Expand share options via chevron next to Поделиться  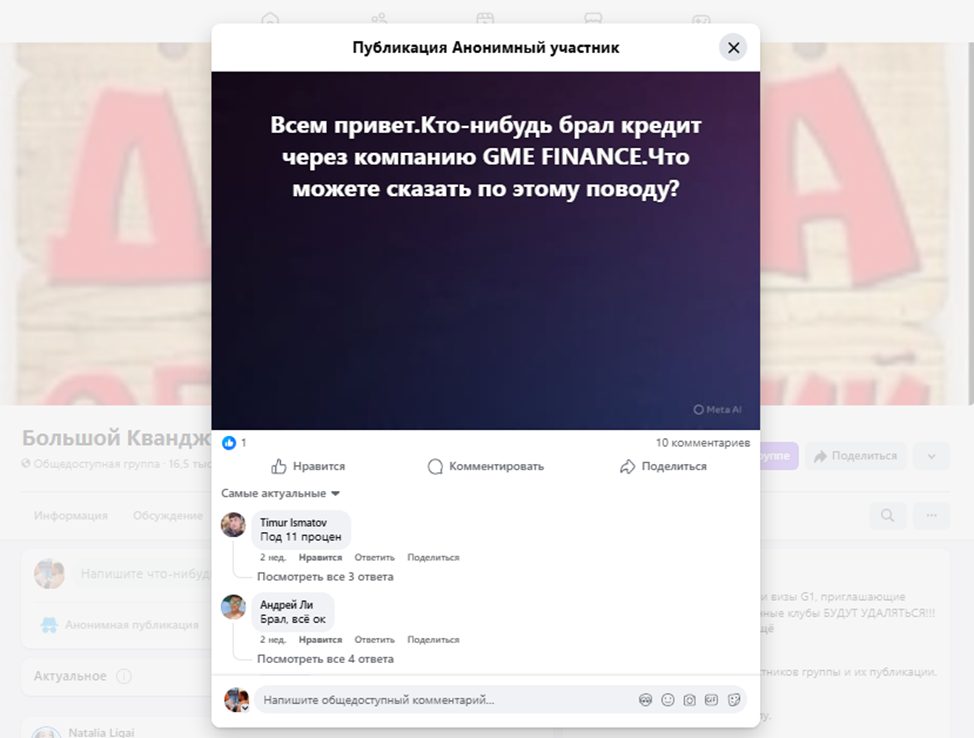coord(931,456)
